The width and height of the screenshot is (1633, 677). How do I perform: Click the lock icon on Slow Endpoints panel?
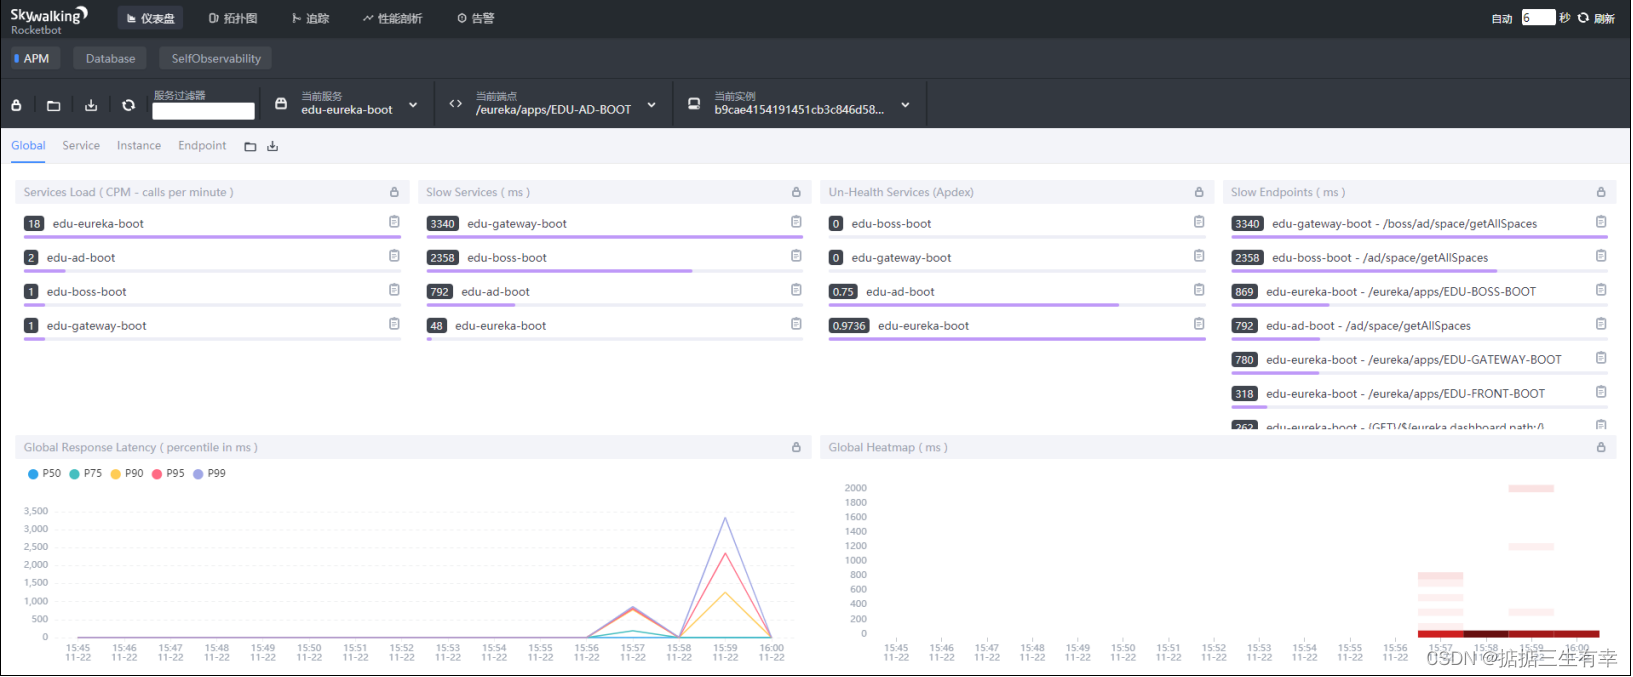click(x=1601, y=192)
